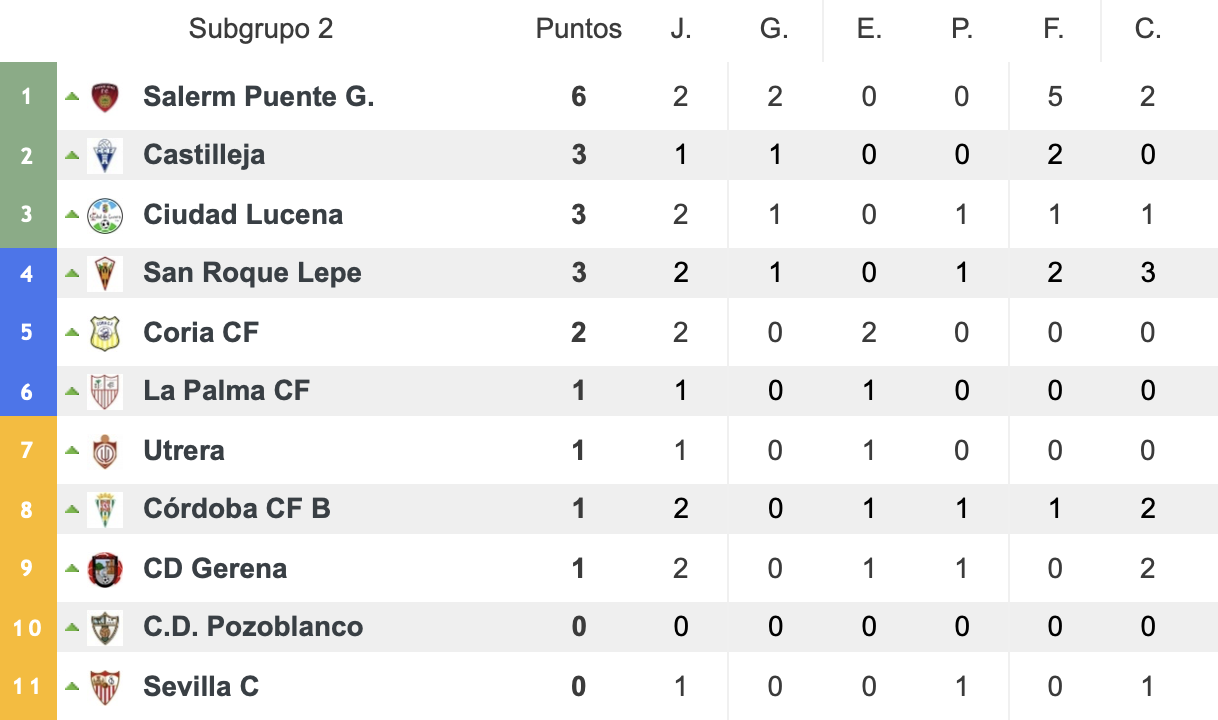Click the J. column header
This screenshot has height=720, width=1218.
(681, 29)
